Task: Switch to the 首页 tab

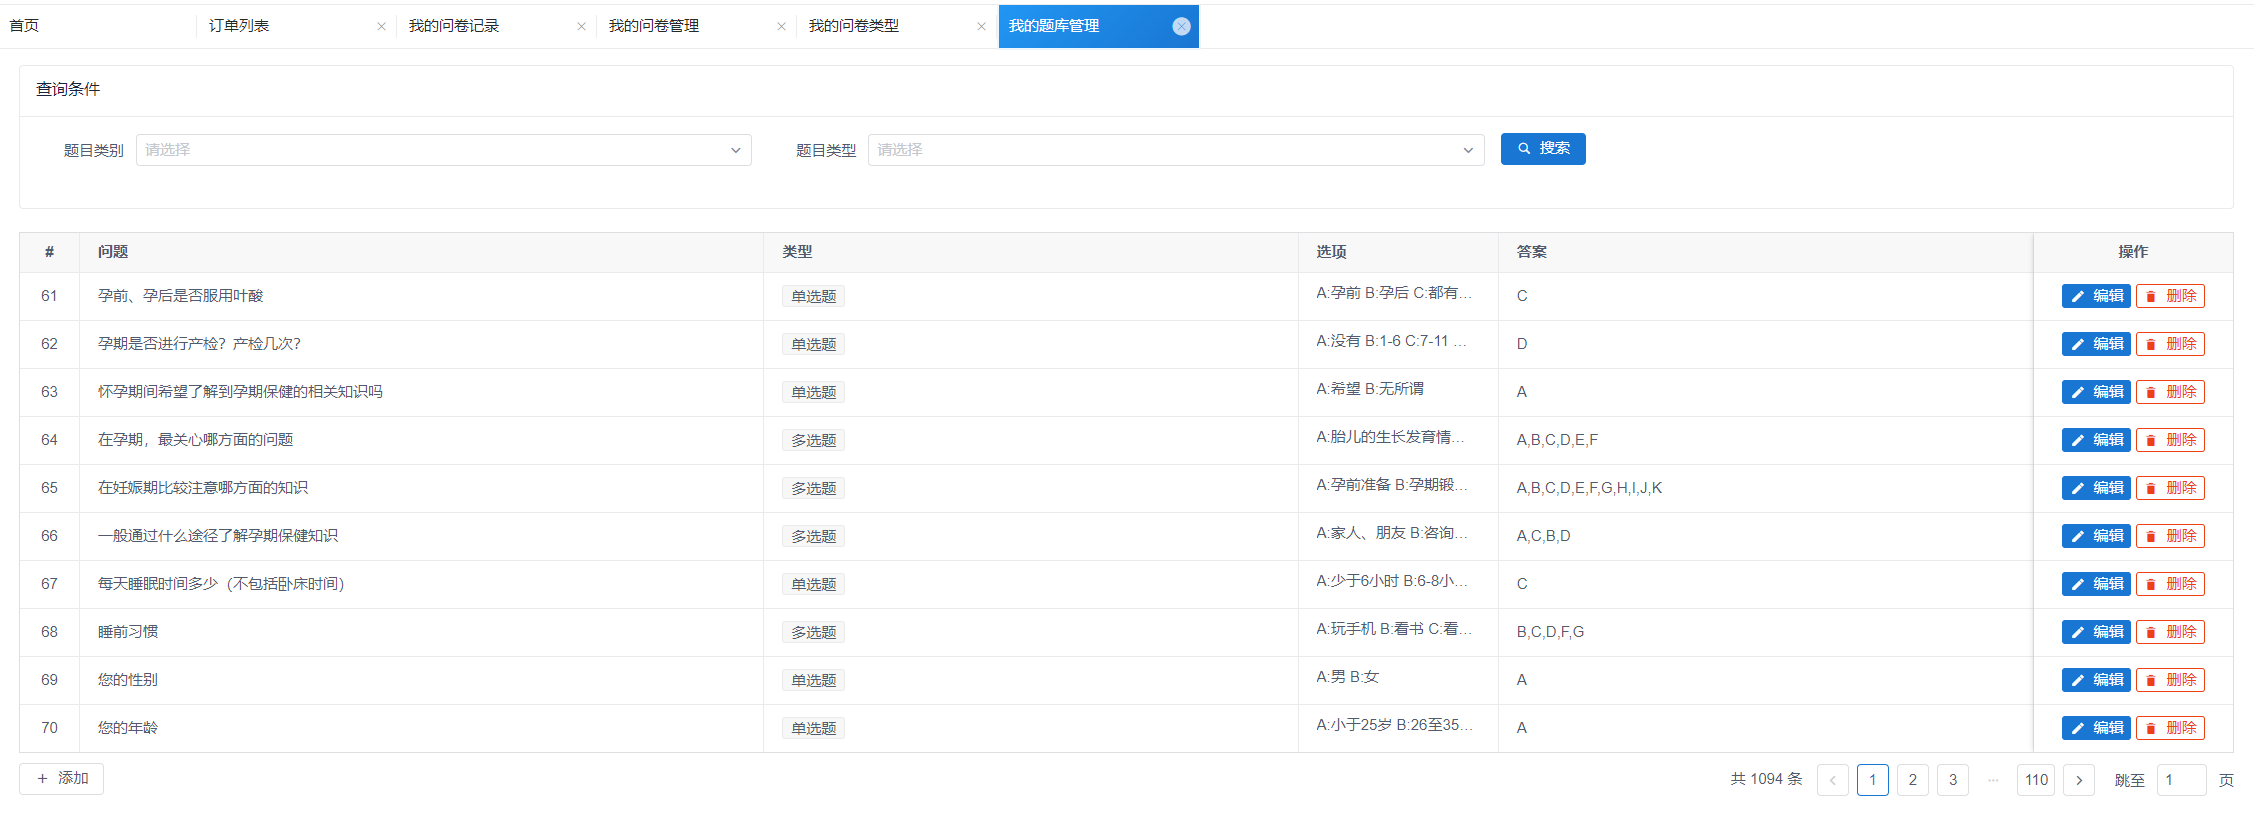Action: (25, 26)
